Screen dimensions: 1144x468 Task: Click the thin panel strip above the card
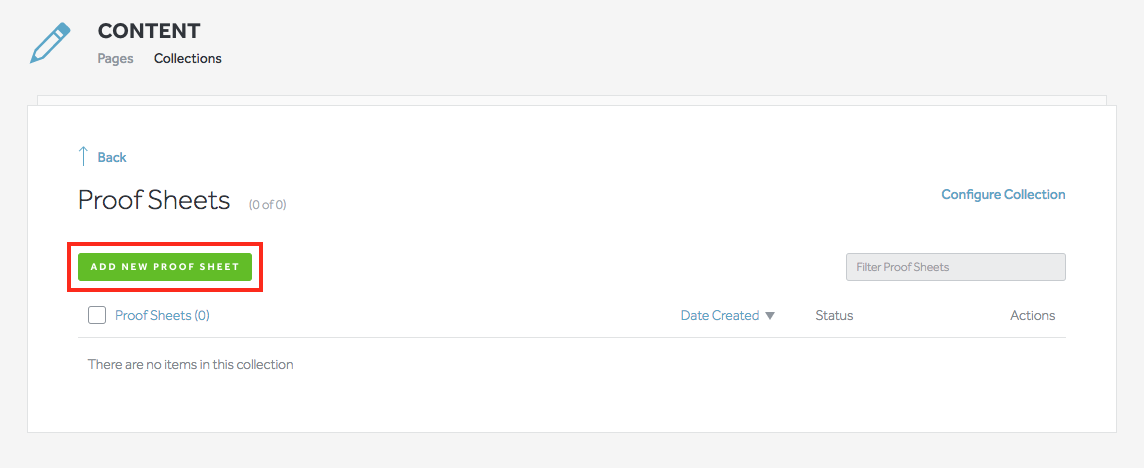(x=572, y=99)
